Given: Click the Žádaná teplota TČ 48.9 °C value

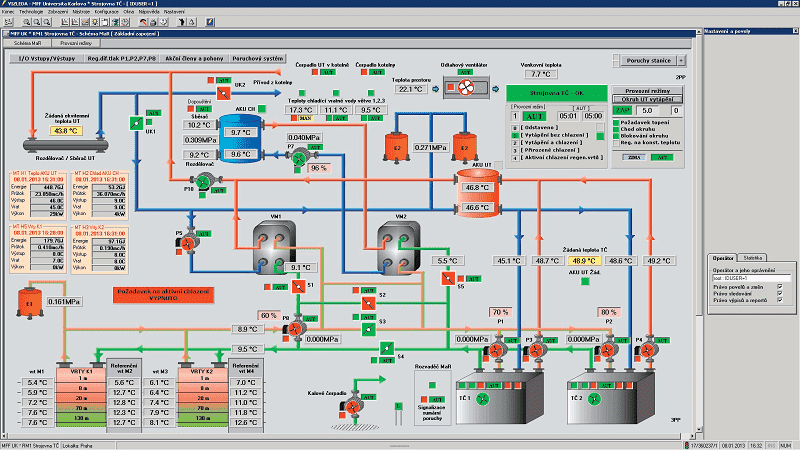Looking at the screenshot, I should (583, 261).
